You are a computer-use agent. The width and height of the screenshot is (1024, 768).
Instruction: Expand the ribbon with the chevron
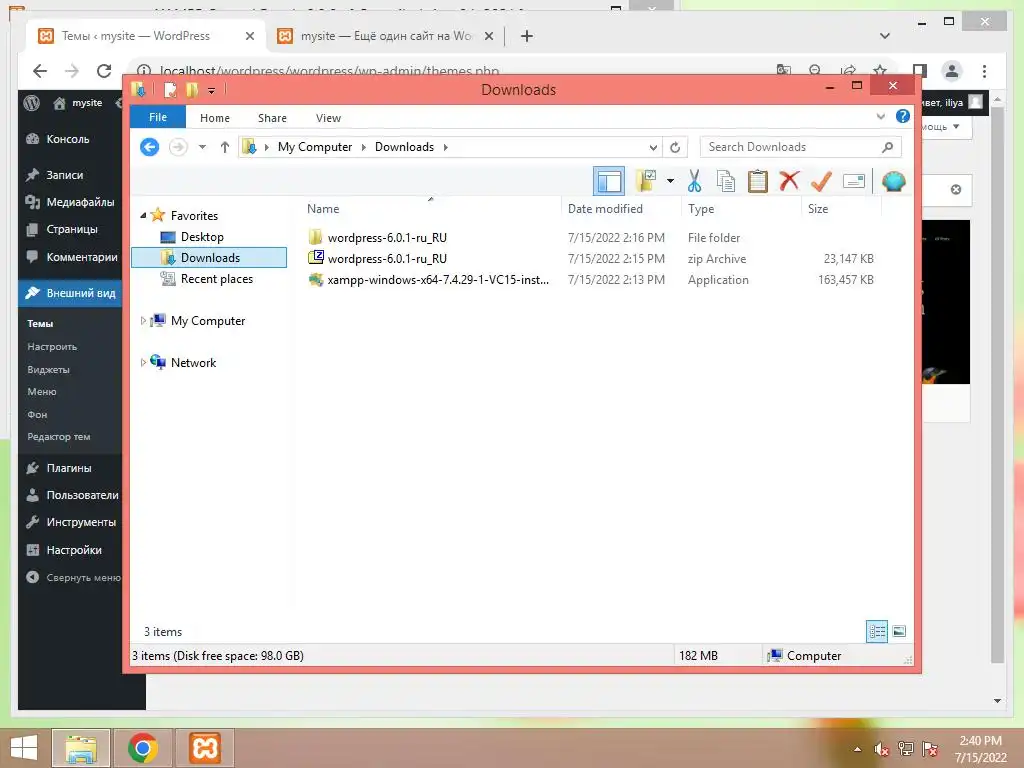pos(880,117)
